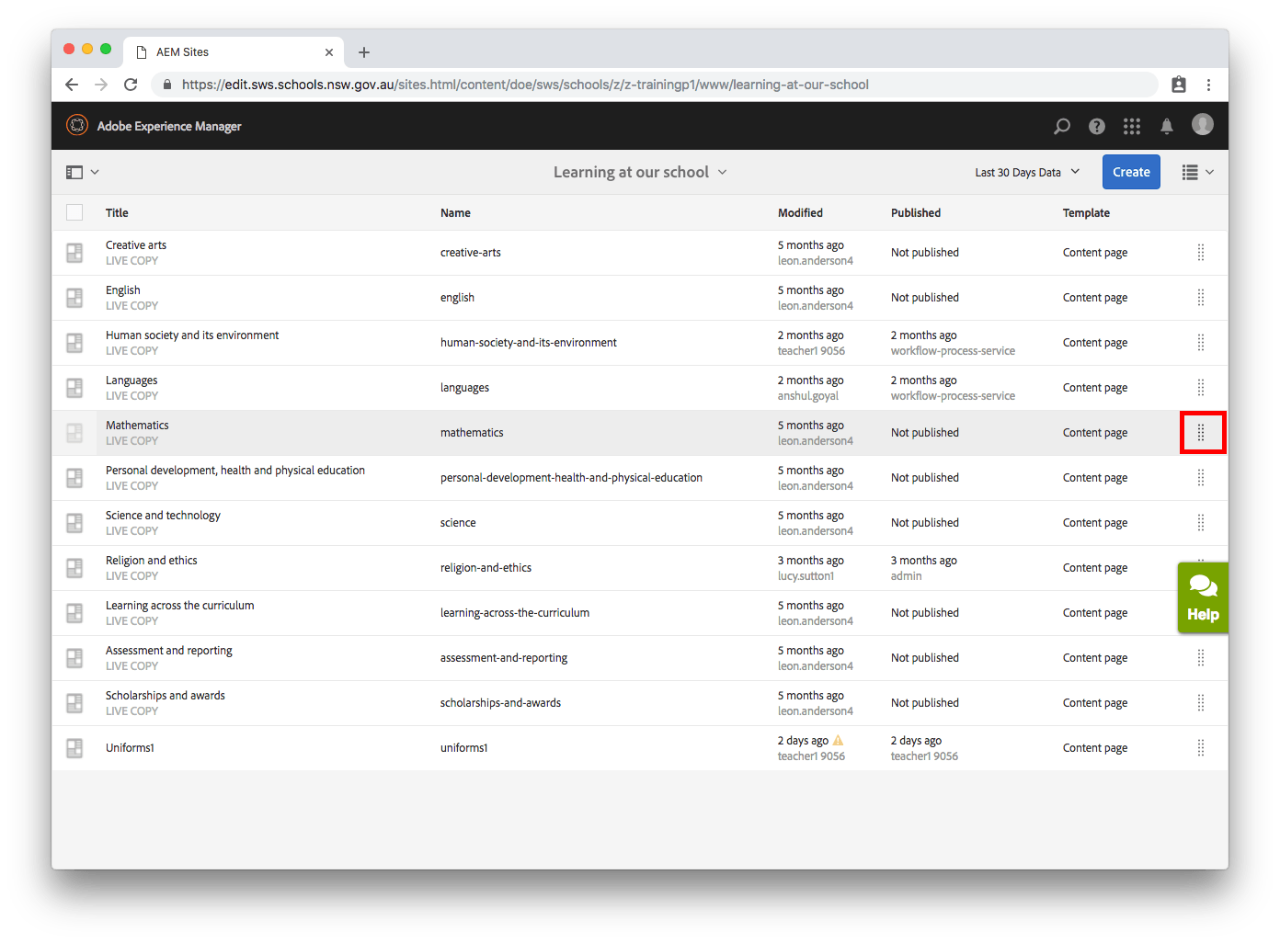Click the browser account extension icon
The height and width of the screenshot is (943, 1280).
pos(1178,85)
